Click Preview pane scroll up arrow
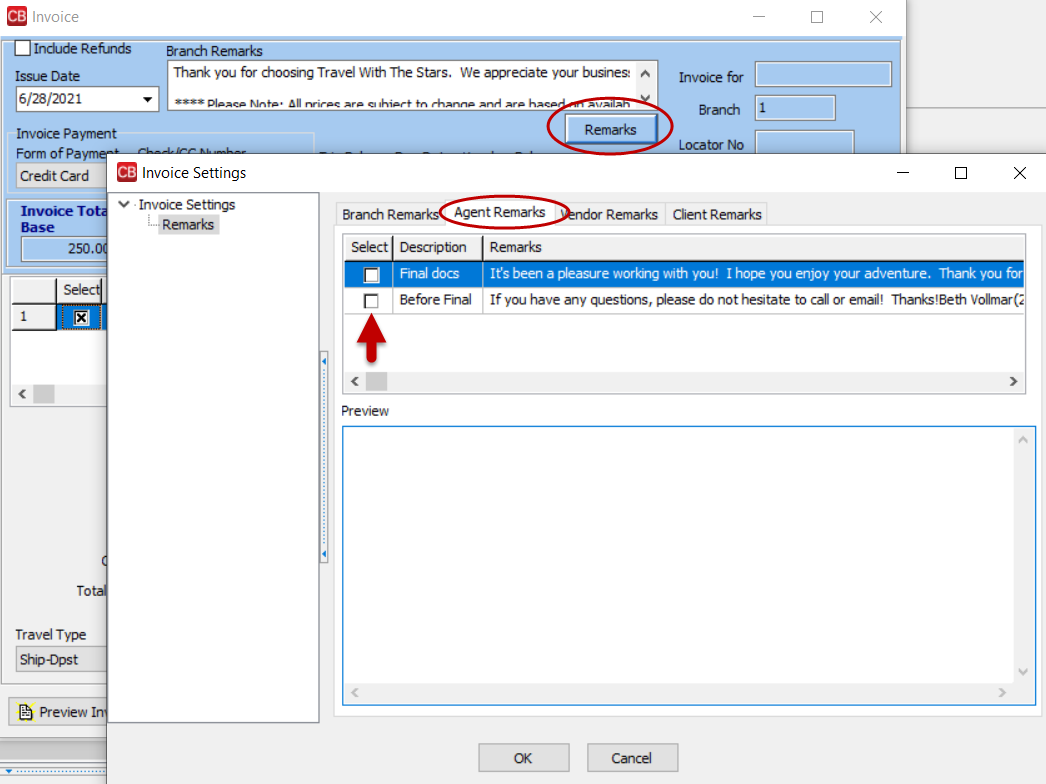This screenshot has width=1046, height=784. coord(1023,440)
